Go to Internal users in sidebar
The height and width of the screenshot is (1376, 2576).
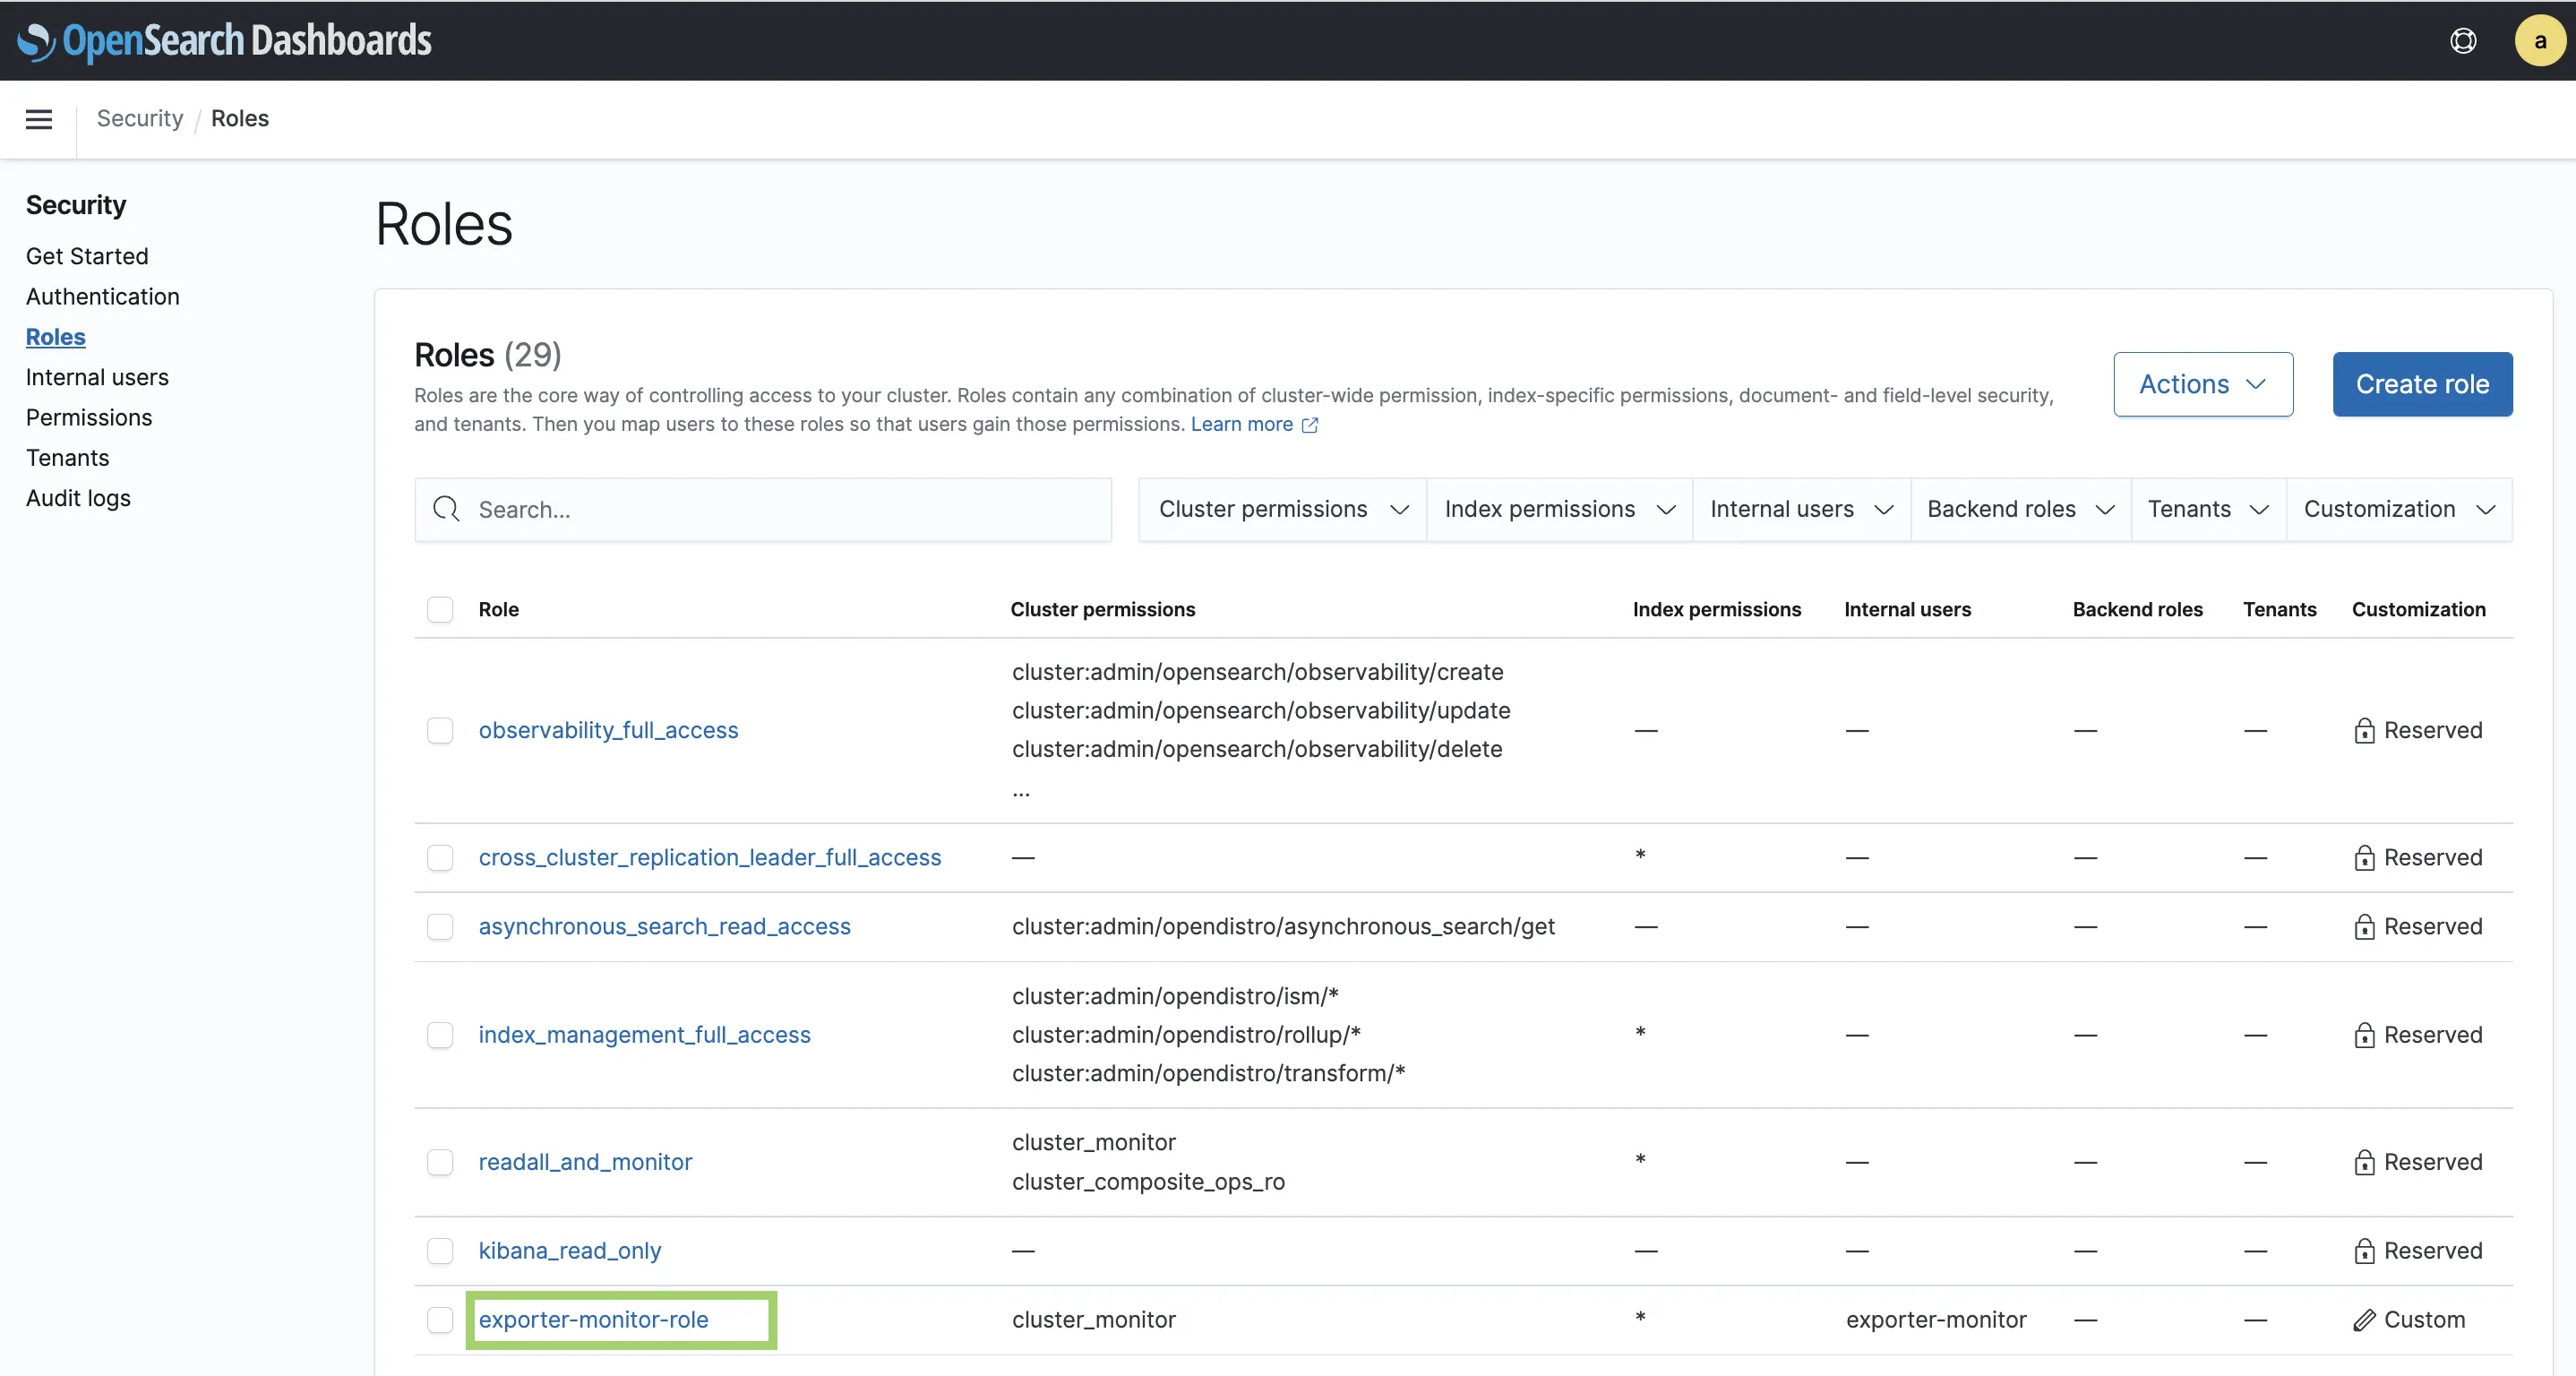click(x=97, y=377)
